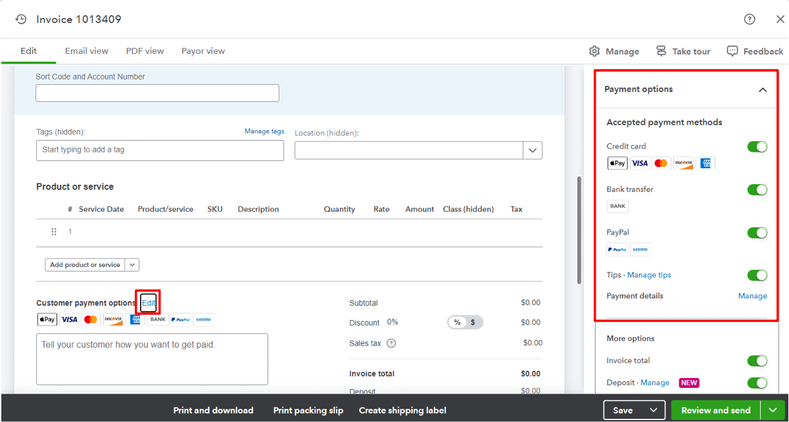Click Print and download
Viewport: 789px width, 422px height.
(213, 410)
